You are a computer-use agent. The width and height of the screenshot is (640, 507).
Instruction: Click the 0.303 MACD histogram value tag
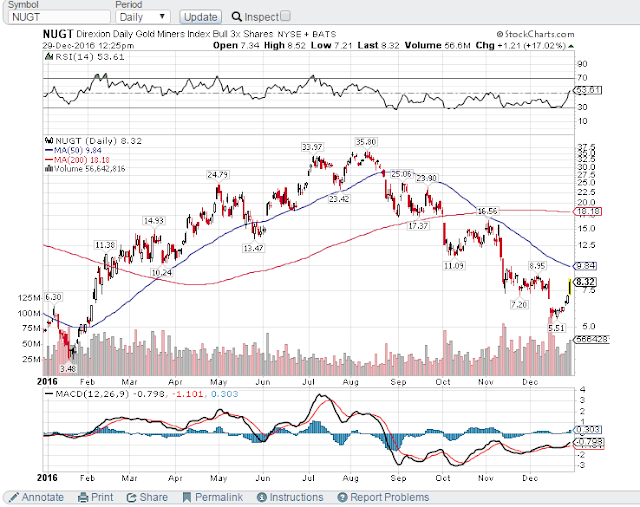[x=587, y=429]
